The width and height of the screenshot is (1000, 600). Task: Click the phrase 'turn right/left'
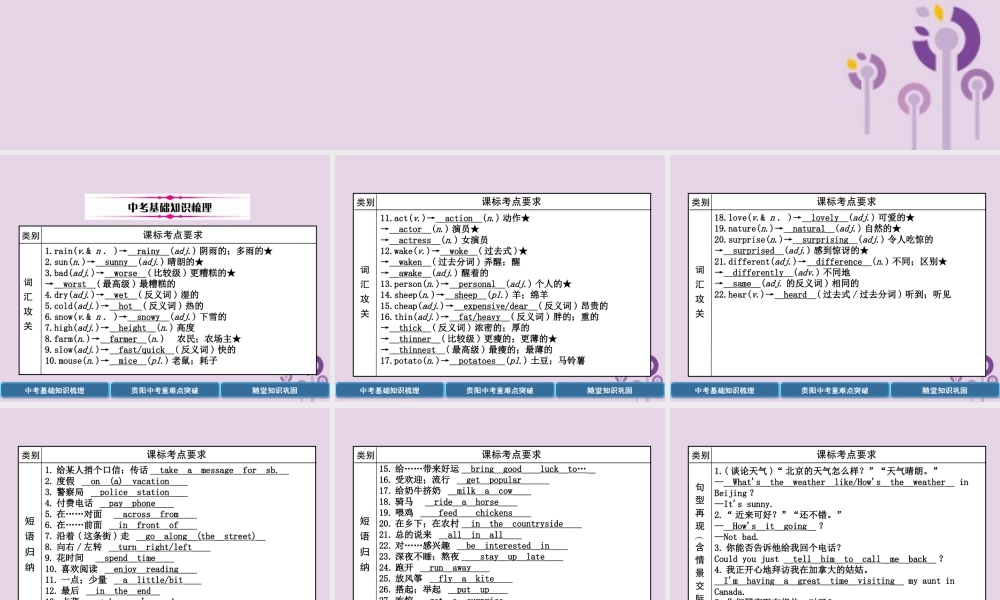(155, 547)
